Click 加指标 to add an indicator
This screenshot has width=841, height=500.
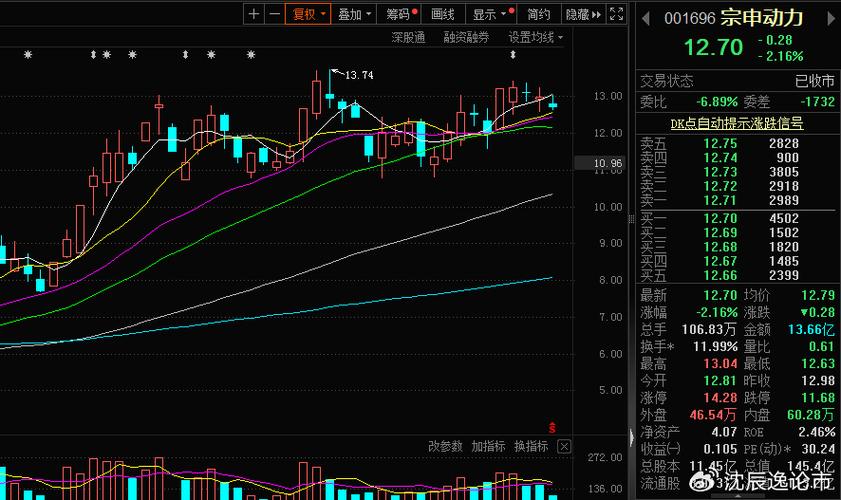[x=488, y=446]
